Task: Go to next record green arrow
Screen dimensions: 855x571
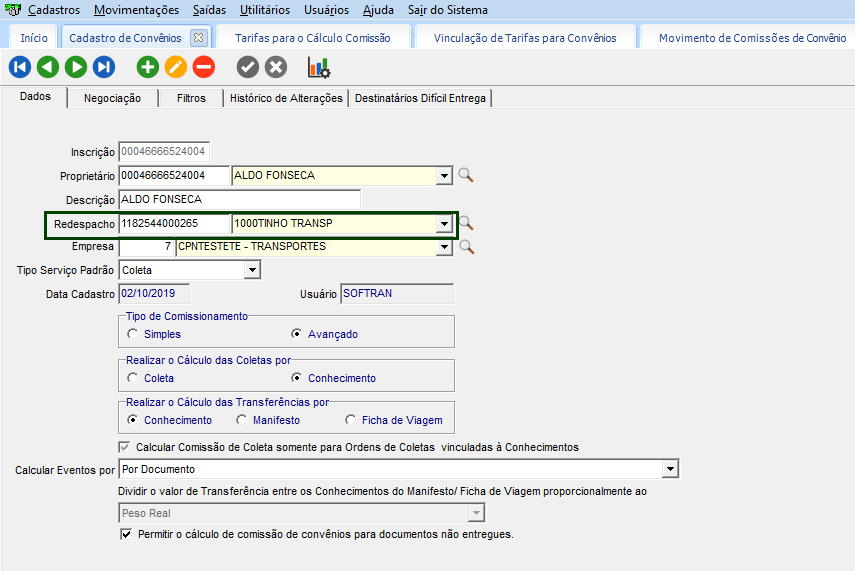Action: (76, 67)
